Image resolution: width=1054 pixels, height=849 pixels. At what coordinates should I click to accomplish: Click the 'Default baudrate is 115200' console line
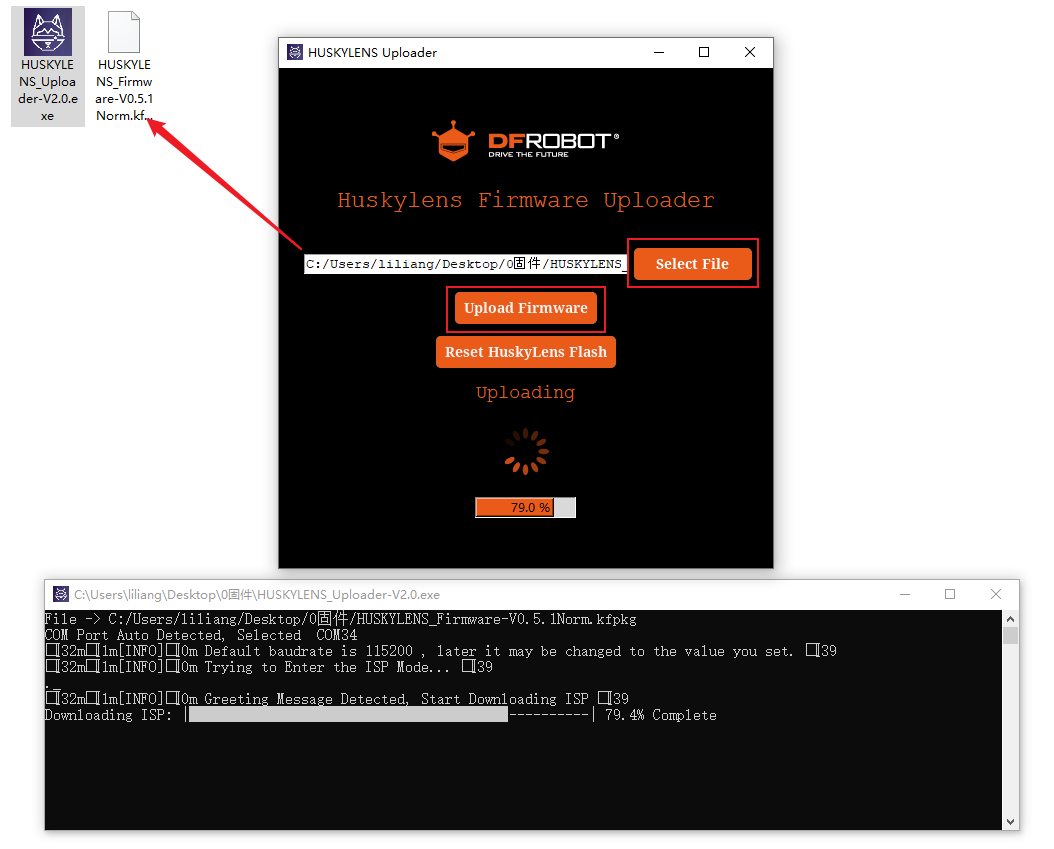[x=440, y=651]
